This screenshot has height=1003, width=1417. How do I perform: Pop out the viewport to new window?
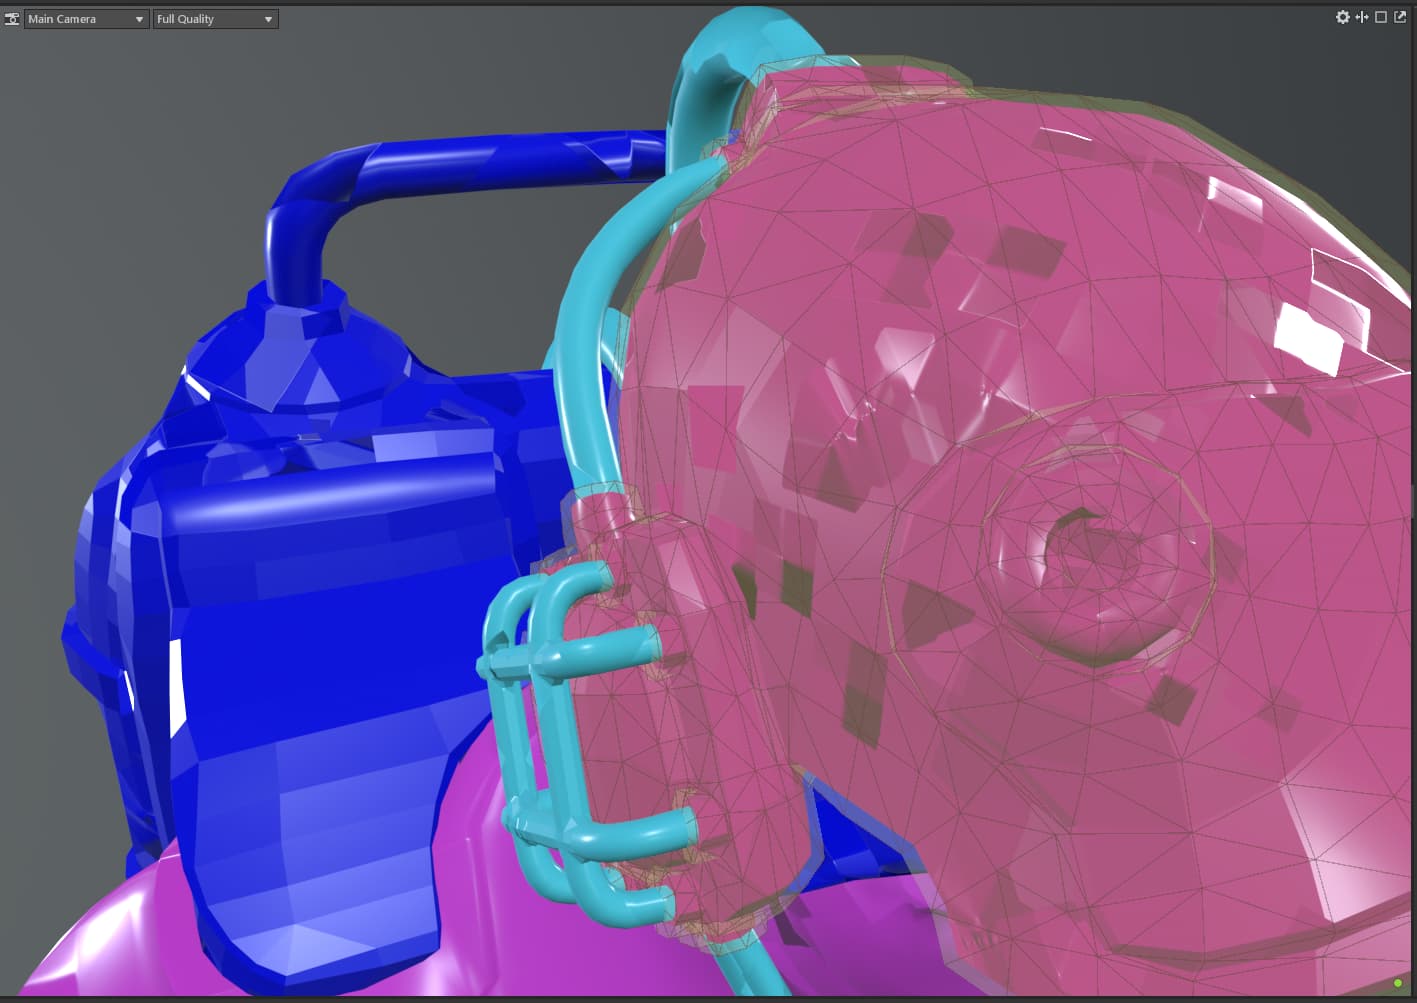pos(1400,17)
